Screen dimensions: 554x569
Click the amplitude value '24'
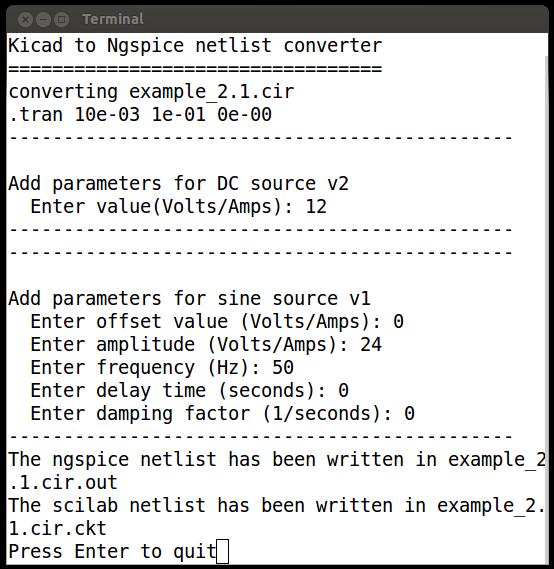[371, 345]
